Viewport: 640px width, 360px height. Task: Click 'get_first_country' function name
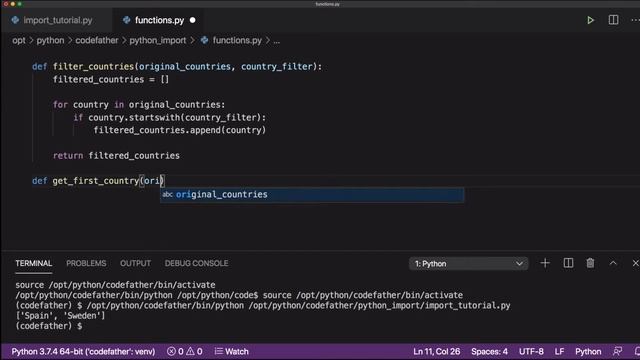(x=96, y=181)
